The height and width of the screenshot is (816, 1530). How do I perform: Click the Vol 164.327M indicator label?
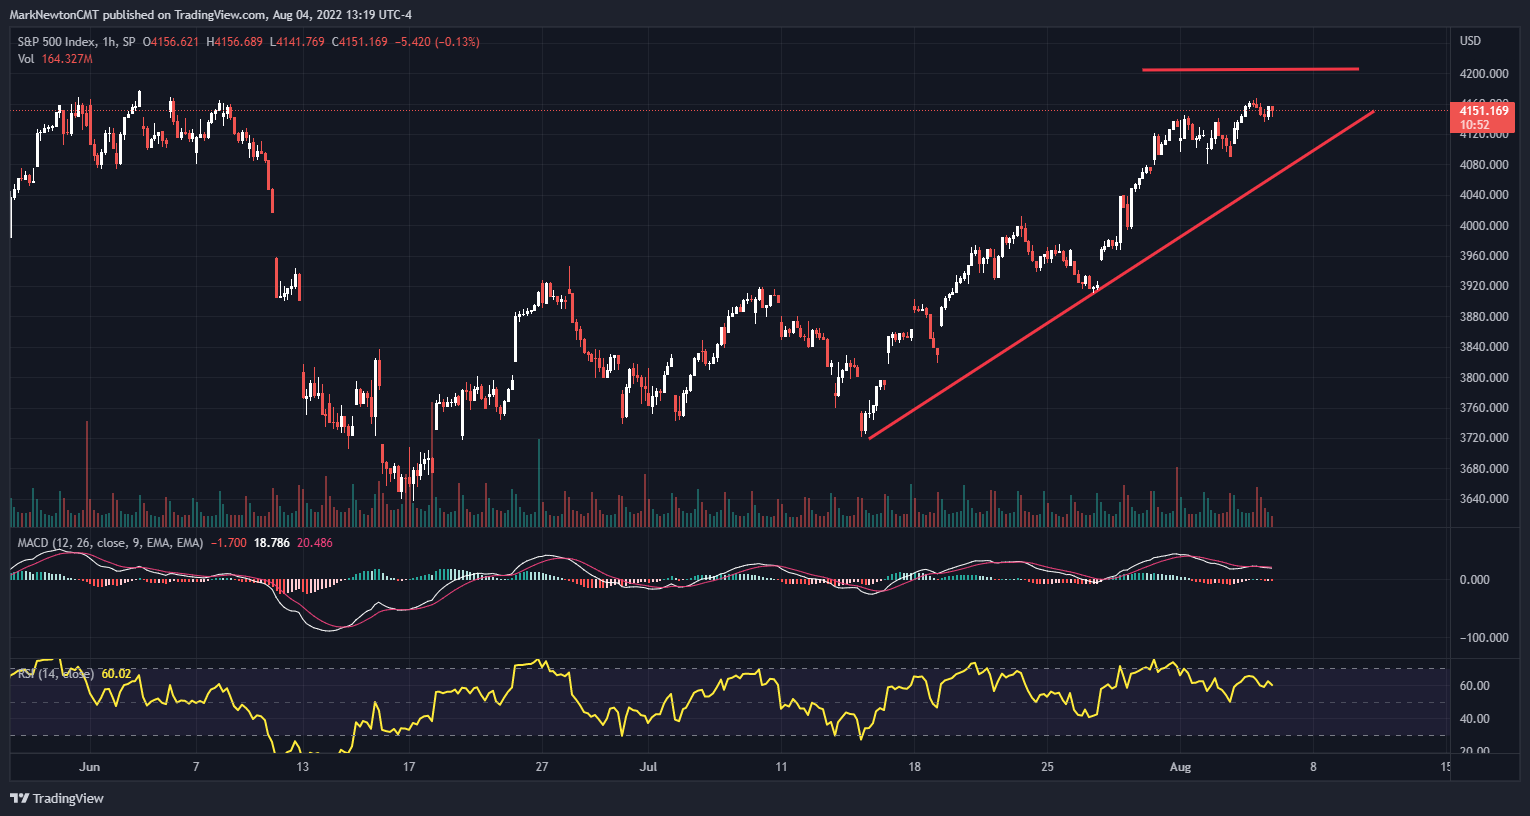pyautogui.click(x=55, y=59)
